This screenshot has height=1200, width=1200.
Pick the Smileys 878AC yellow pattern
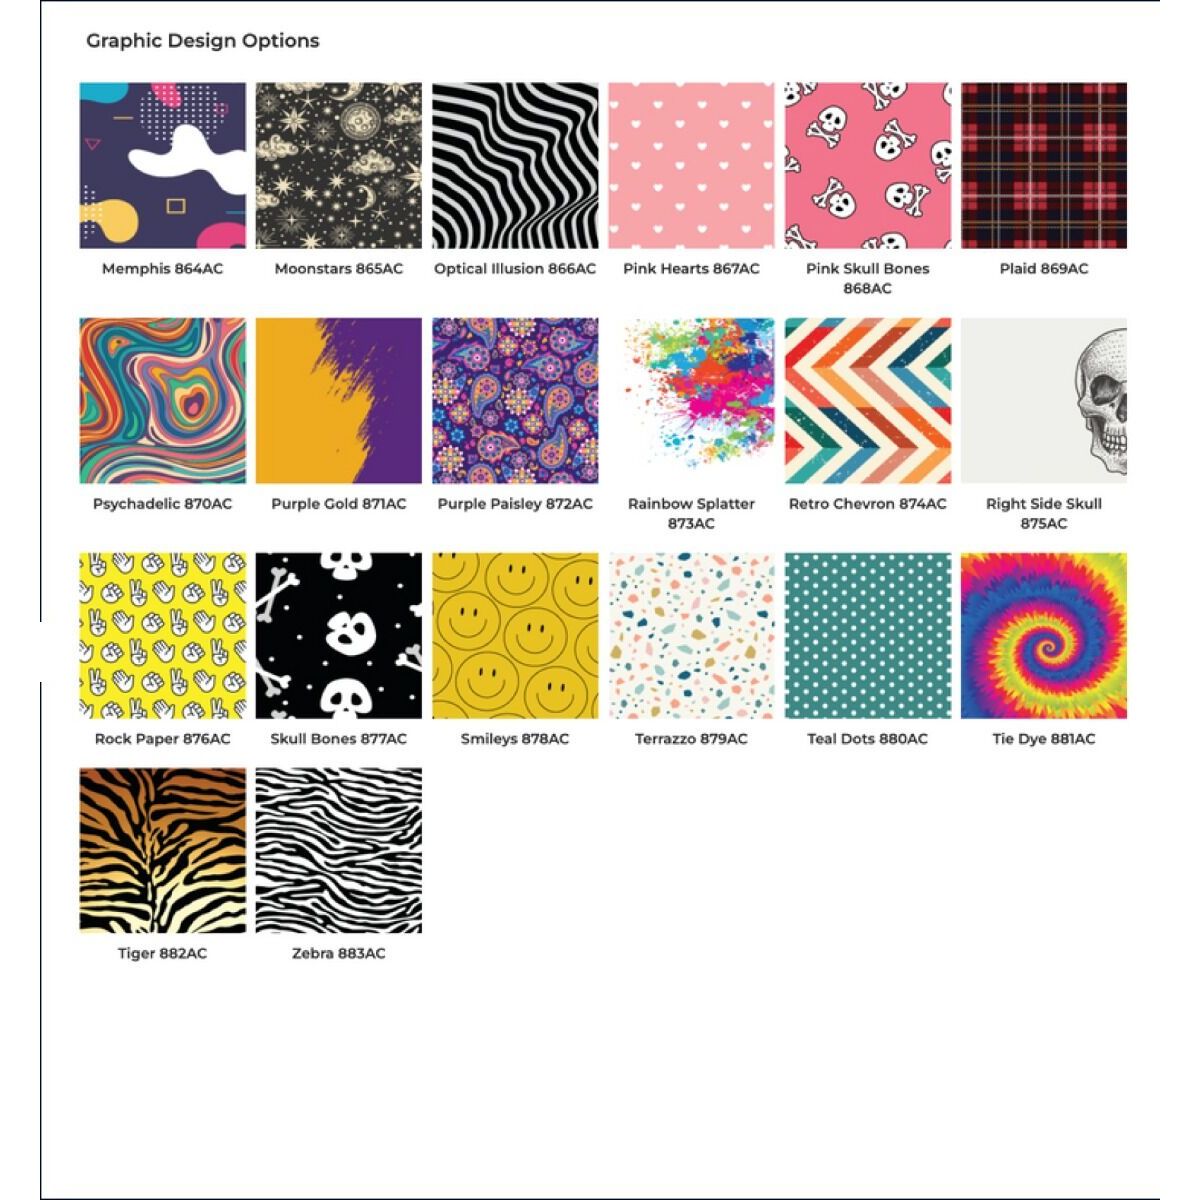pos(515,636)
